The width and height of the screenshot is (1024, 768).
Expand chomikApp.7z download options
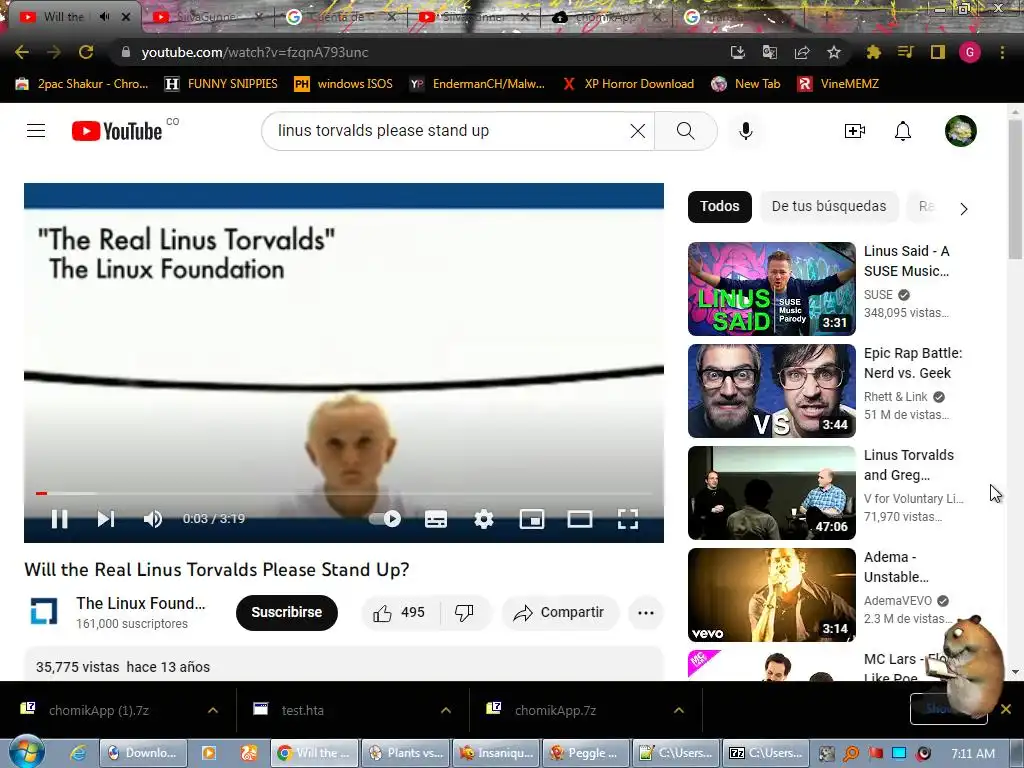pyautogui.click(x=679, y=711)
